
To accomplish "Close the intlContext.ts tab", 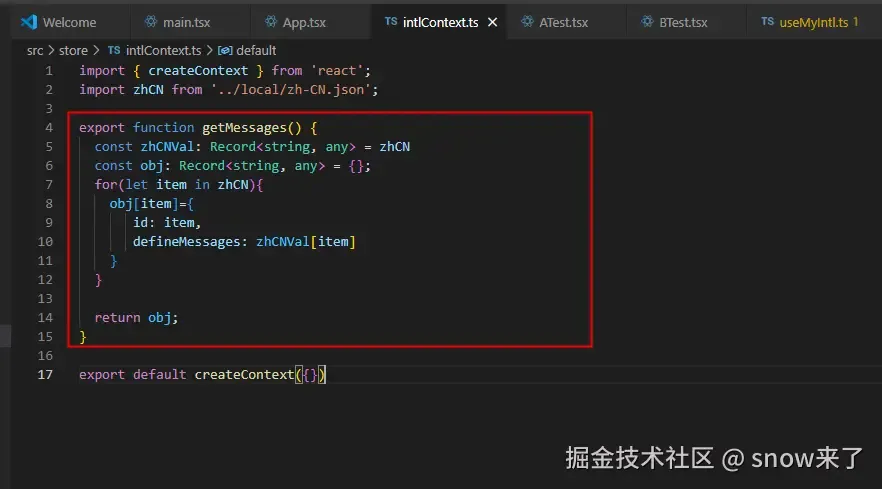I will point(492,22).
